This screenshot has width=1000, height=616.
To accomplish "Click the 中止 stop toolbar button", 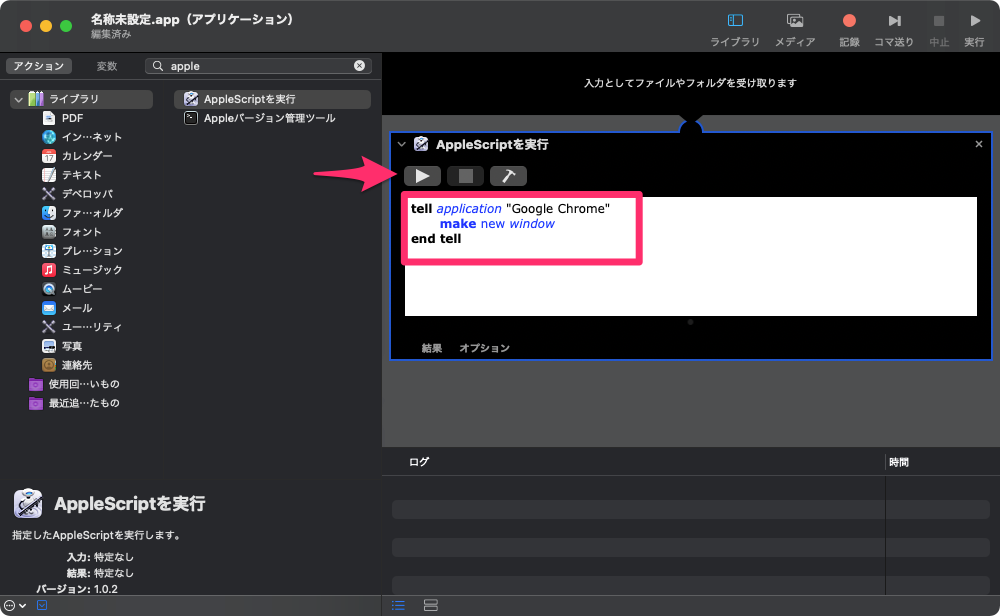I will 939,29.
